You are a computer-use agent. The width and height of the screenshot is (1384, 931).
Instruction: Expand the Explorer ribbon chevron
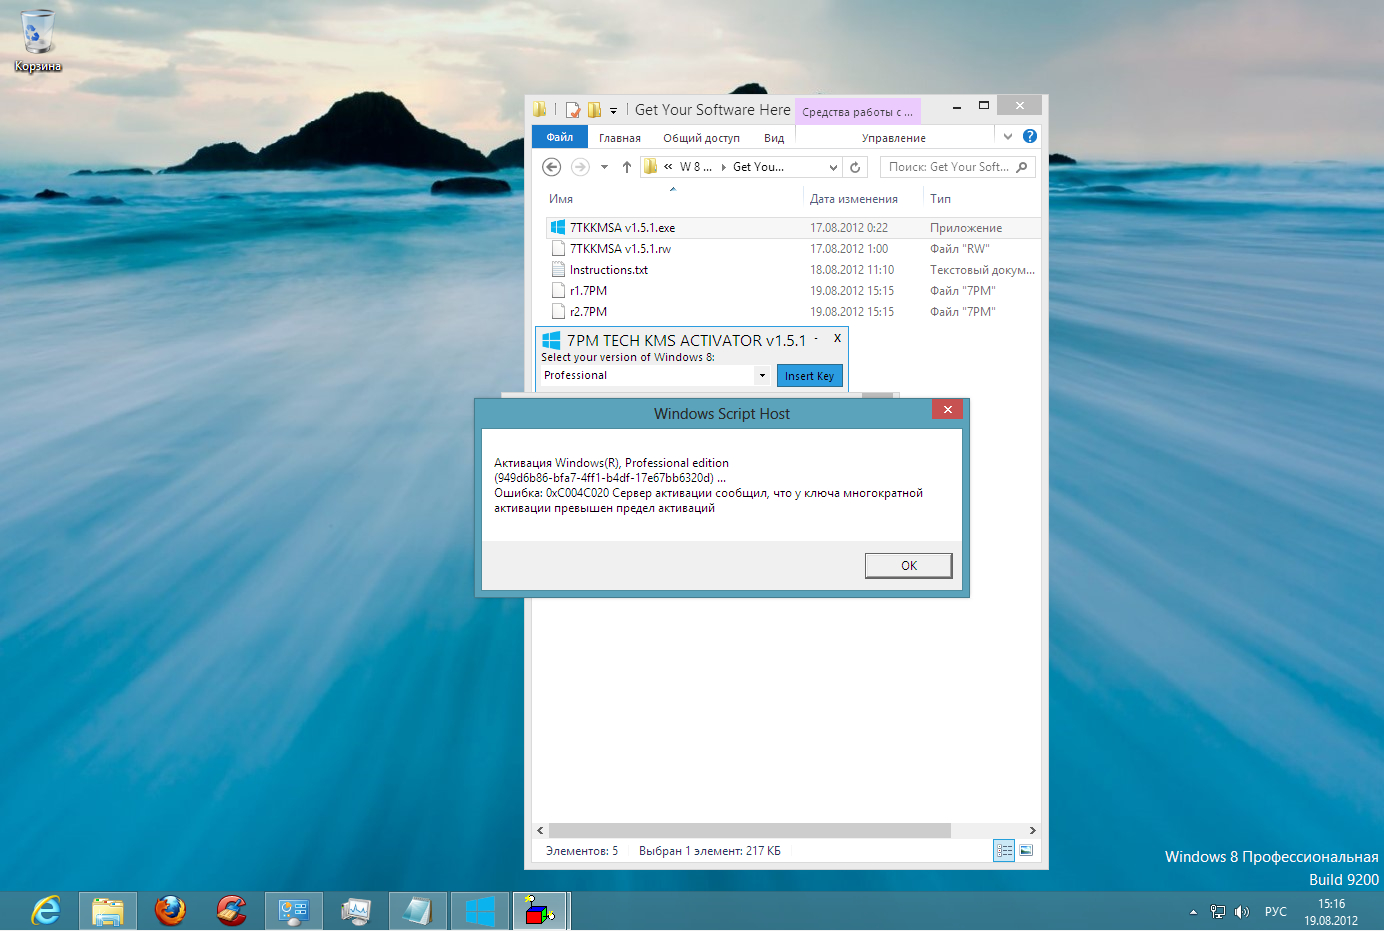click(x=1007, y=137)
